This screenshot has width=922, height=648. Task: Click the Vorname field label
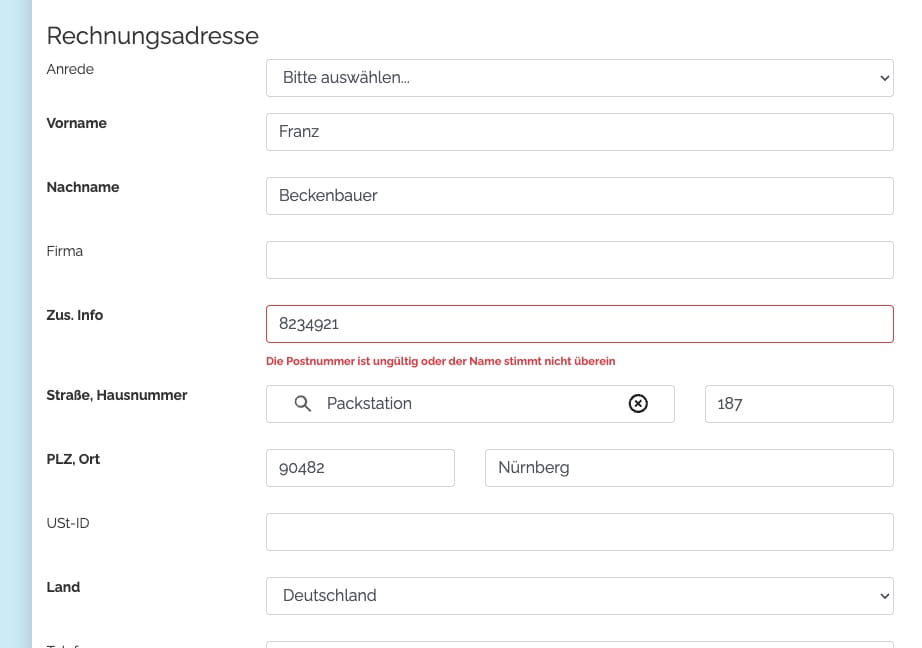click(x=77, y=123)
